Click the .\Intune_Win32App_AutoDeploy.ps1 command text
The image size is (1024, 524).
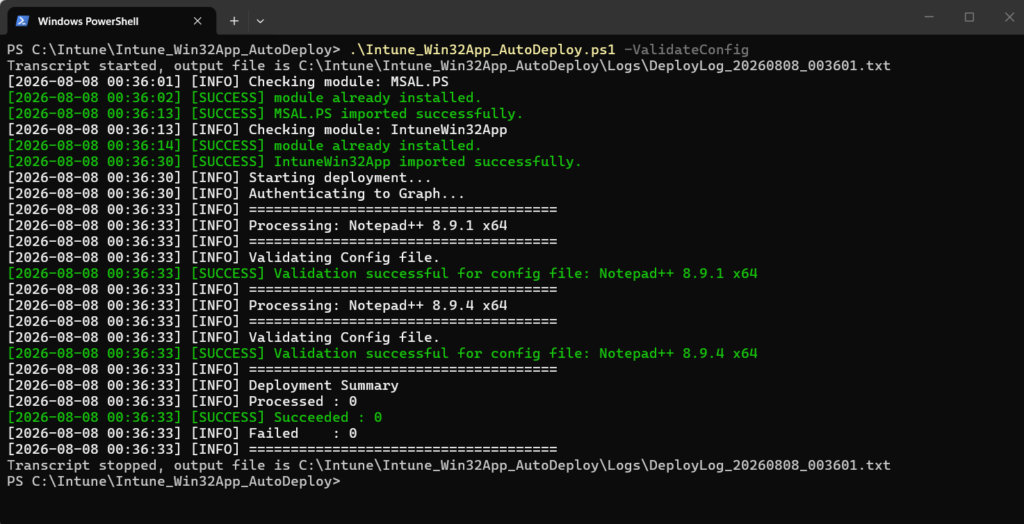482,50
